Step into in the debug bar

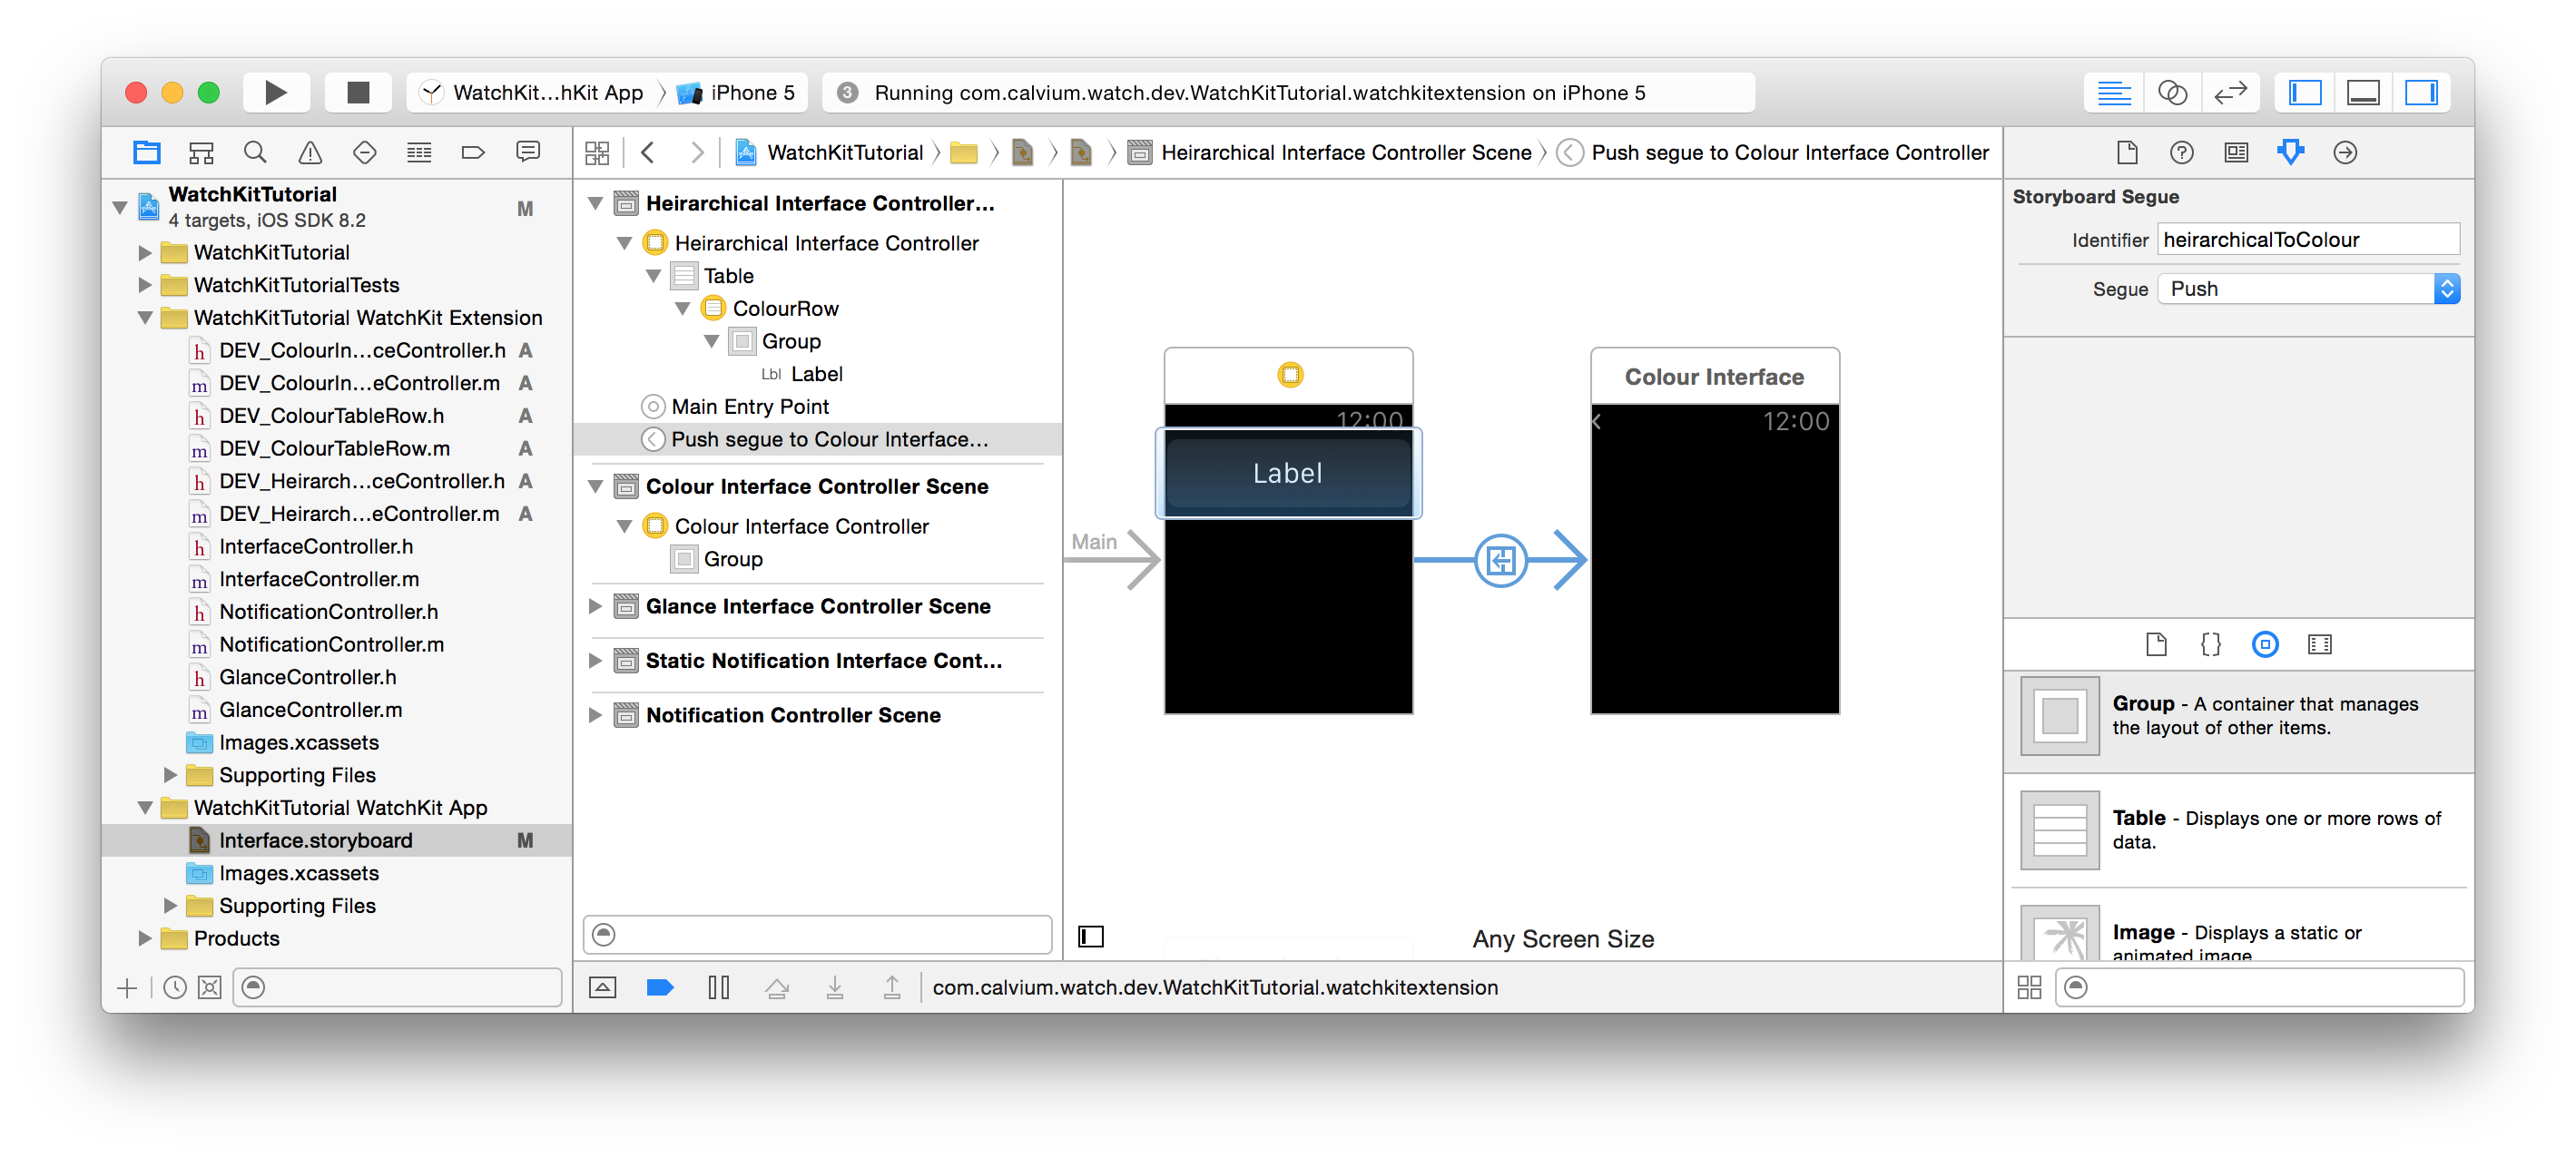click(x=834, y=988)
